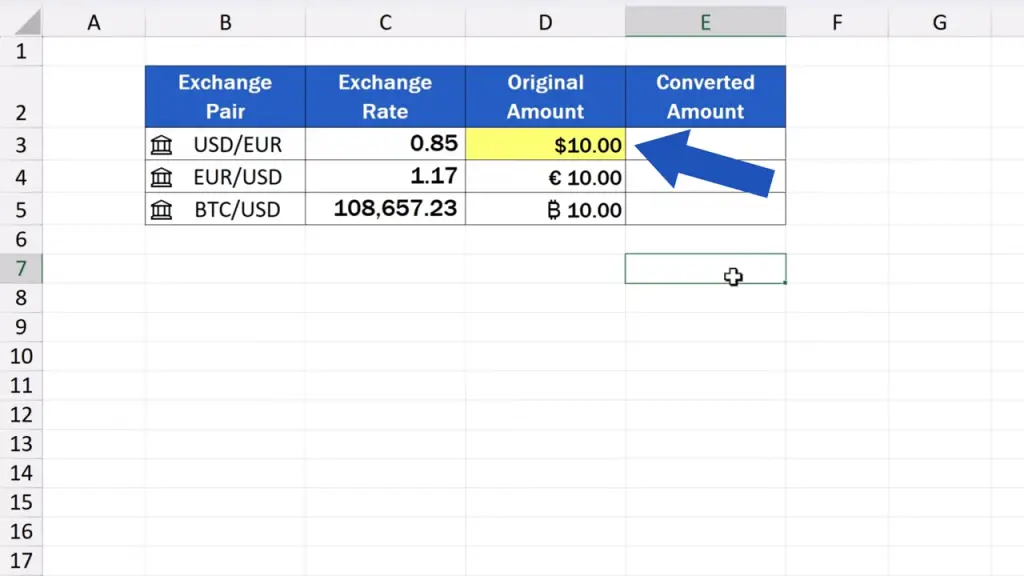Viewport: 1024px width, 576px height.
Task: Click the bank icon beside USD/EUR
Action: pyautogui.click(x=161, y=145)
